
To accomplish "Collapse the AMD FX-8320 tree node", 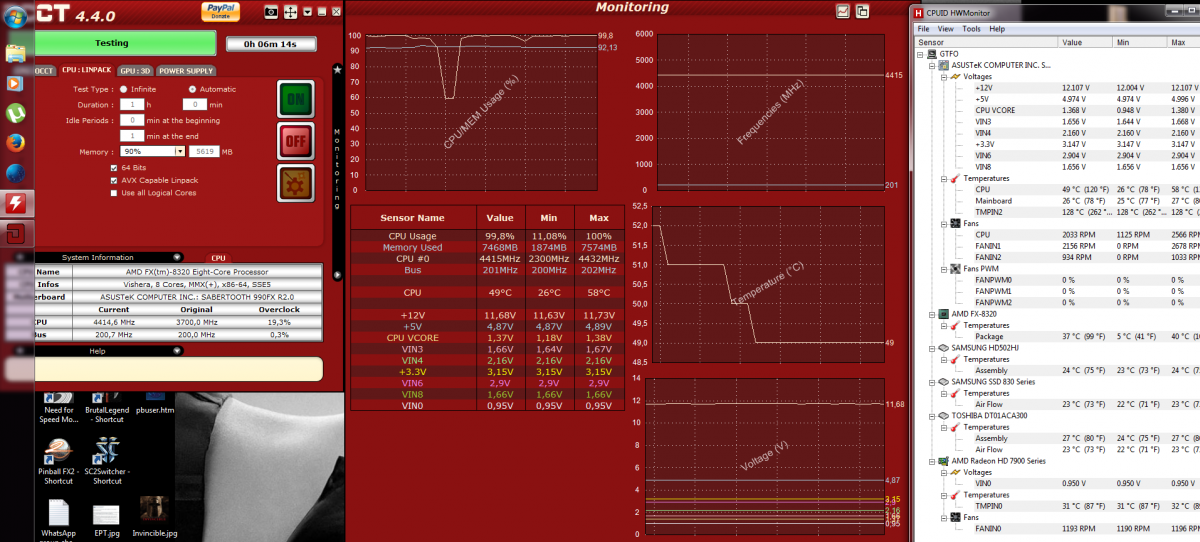I will [932, 314].
